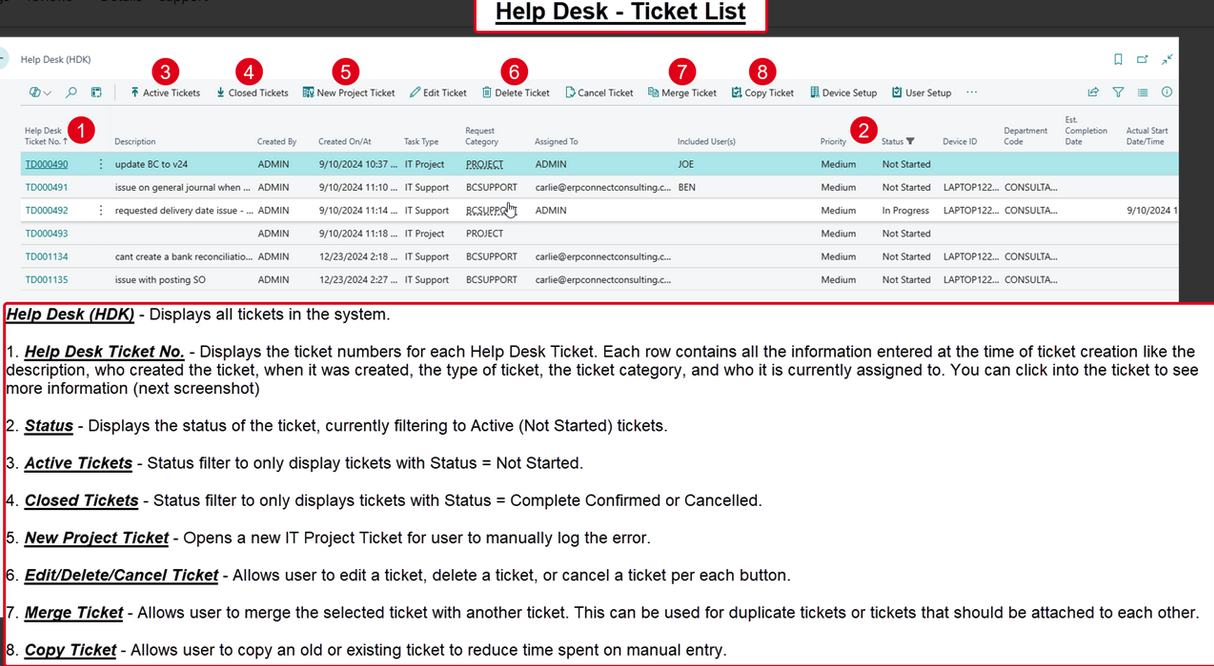Filter to Active Tickets
The image size is (1214, 666).
pyautogui.click(x=165, y=92)
